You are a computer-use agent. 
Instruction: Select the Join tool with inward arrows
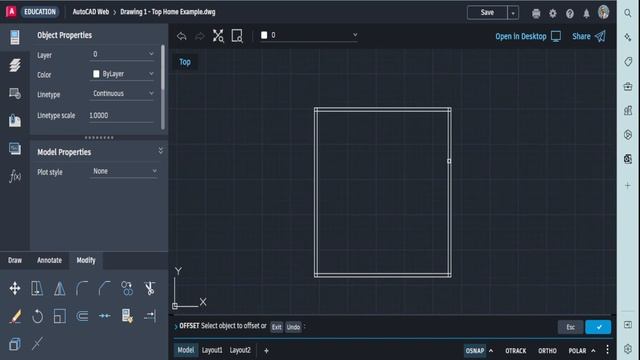(104, 316)
